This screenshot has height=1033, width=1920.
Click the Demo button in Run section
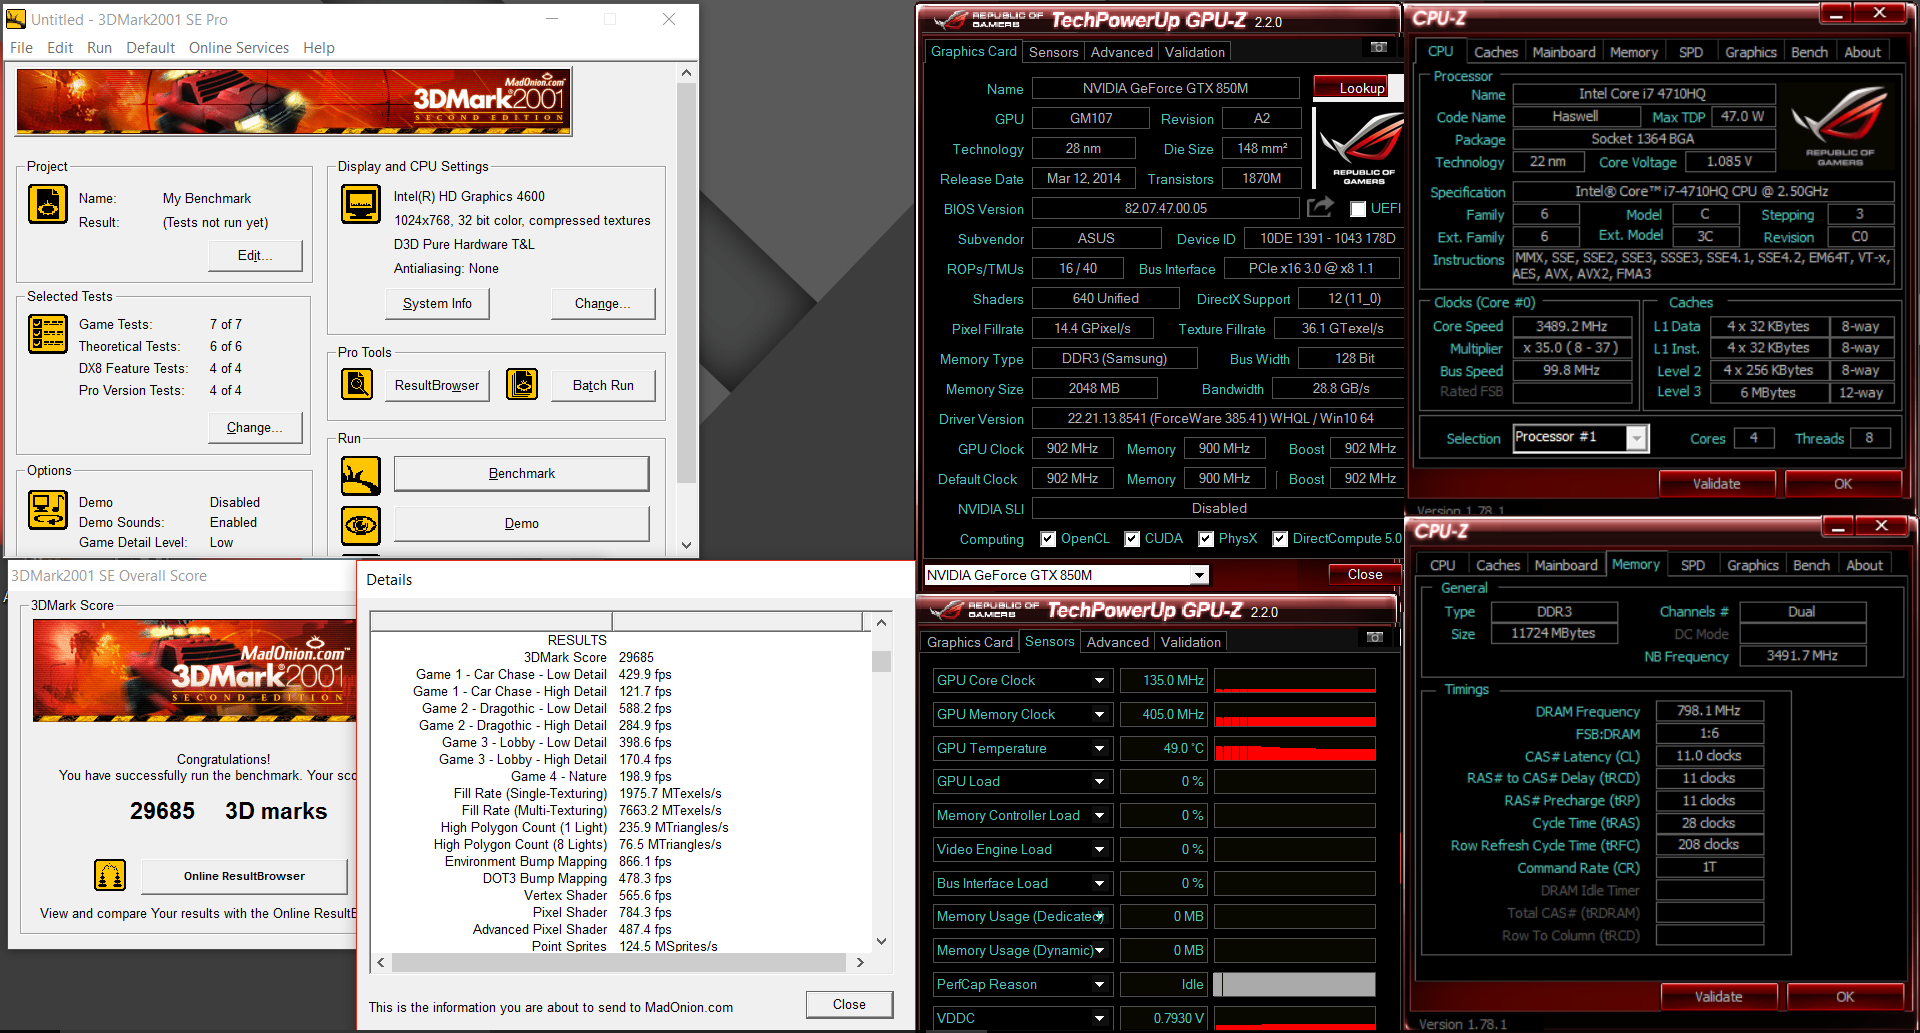521,524
